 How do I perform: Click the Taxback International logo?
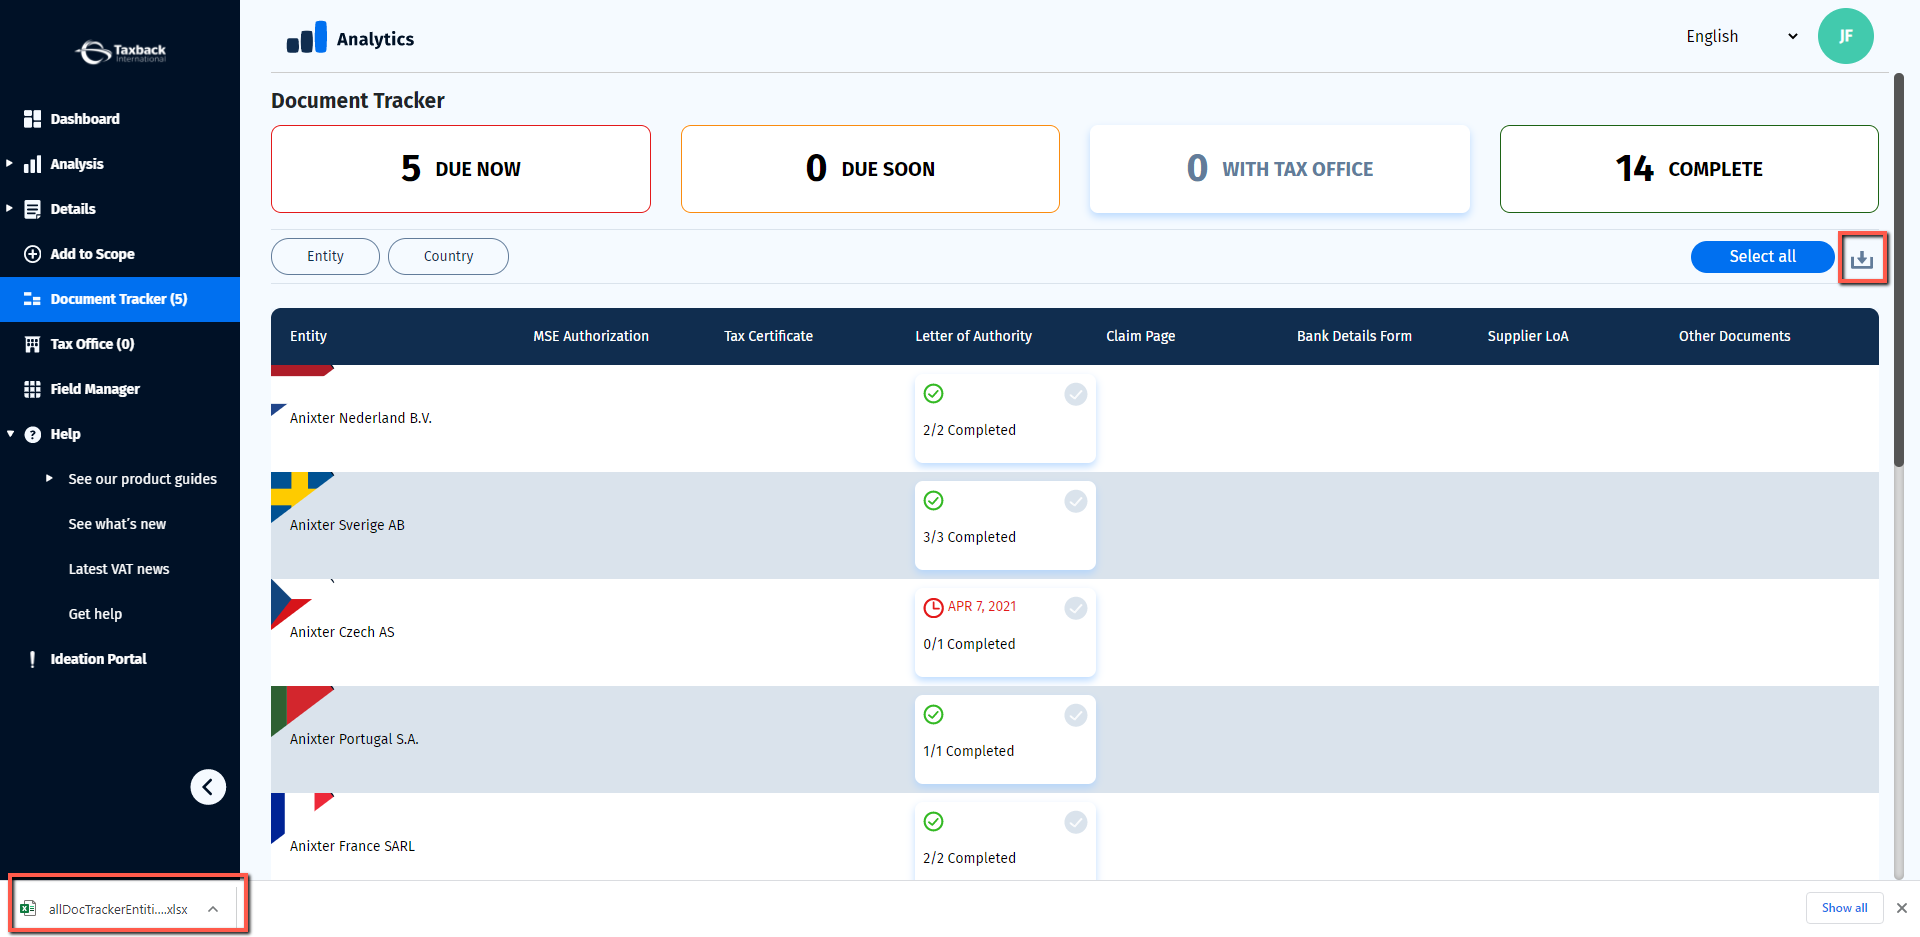[x=121, y=51]
